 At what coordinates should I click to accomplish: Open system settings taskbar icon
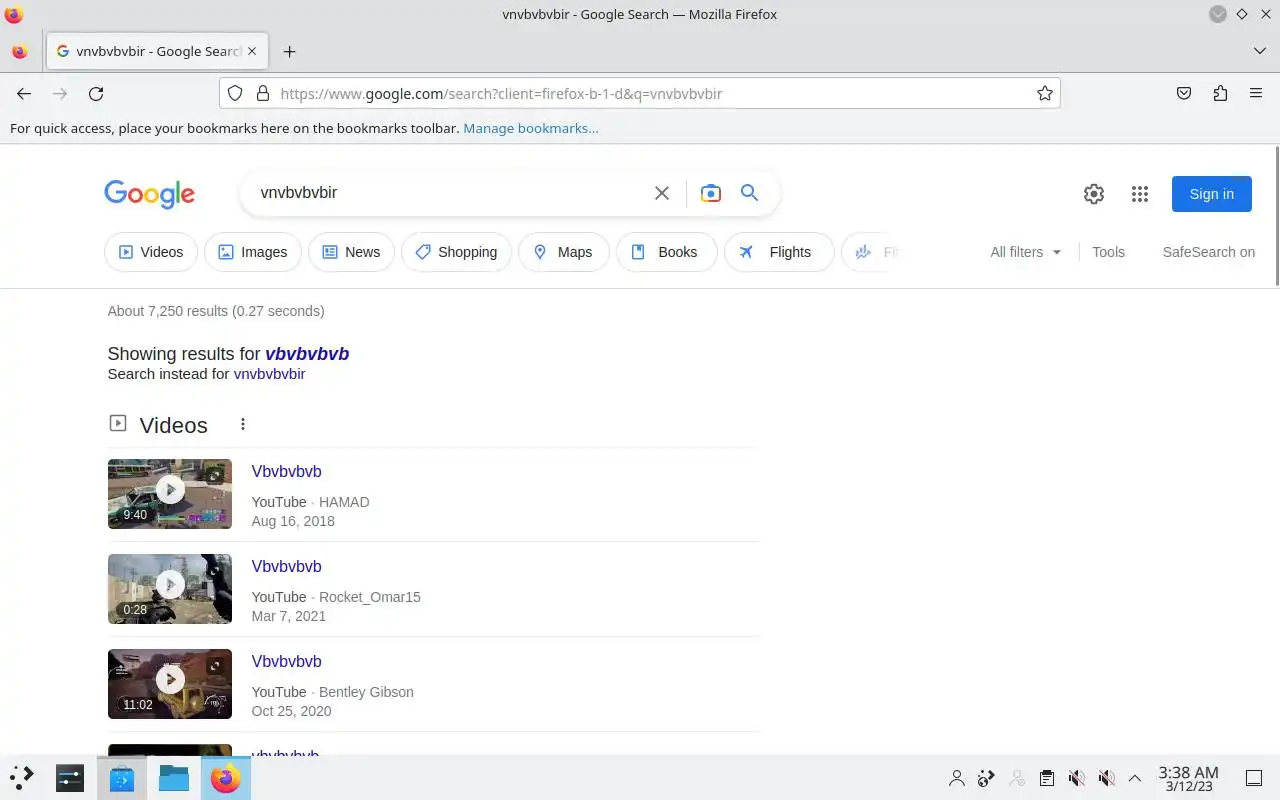click(x=70, y=777)
